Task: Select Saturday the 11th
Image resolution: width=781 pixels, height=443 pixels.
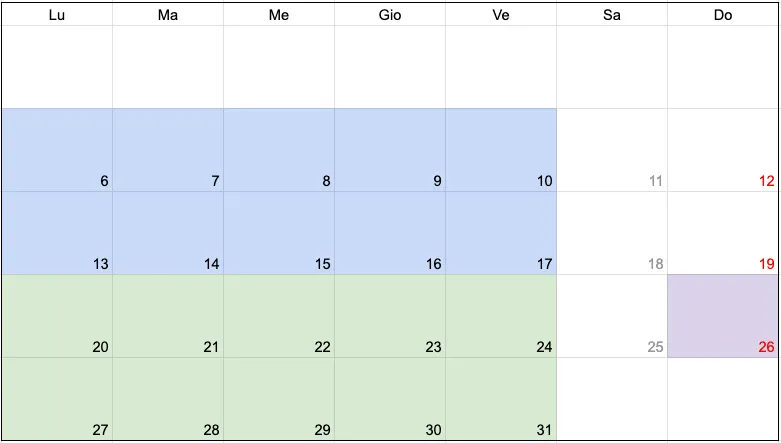Action: [x=612, y=150]
